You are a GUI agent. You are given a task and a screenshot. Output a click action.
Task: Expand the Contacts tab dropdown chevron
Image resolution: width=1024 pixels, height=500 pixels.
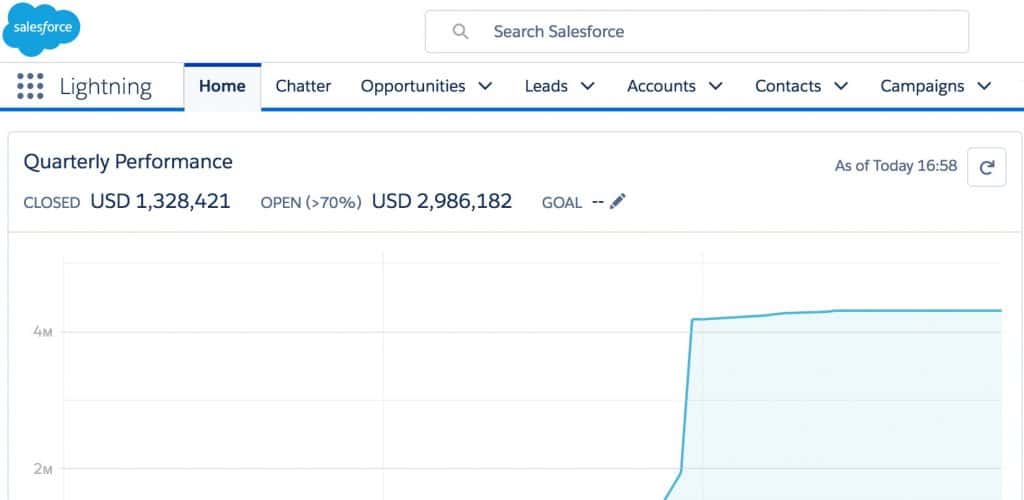(841, 86)
